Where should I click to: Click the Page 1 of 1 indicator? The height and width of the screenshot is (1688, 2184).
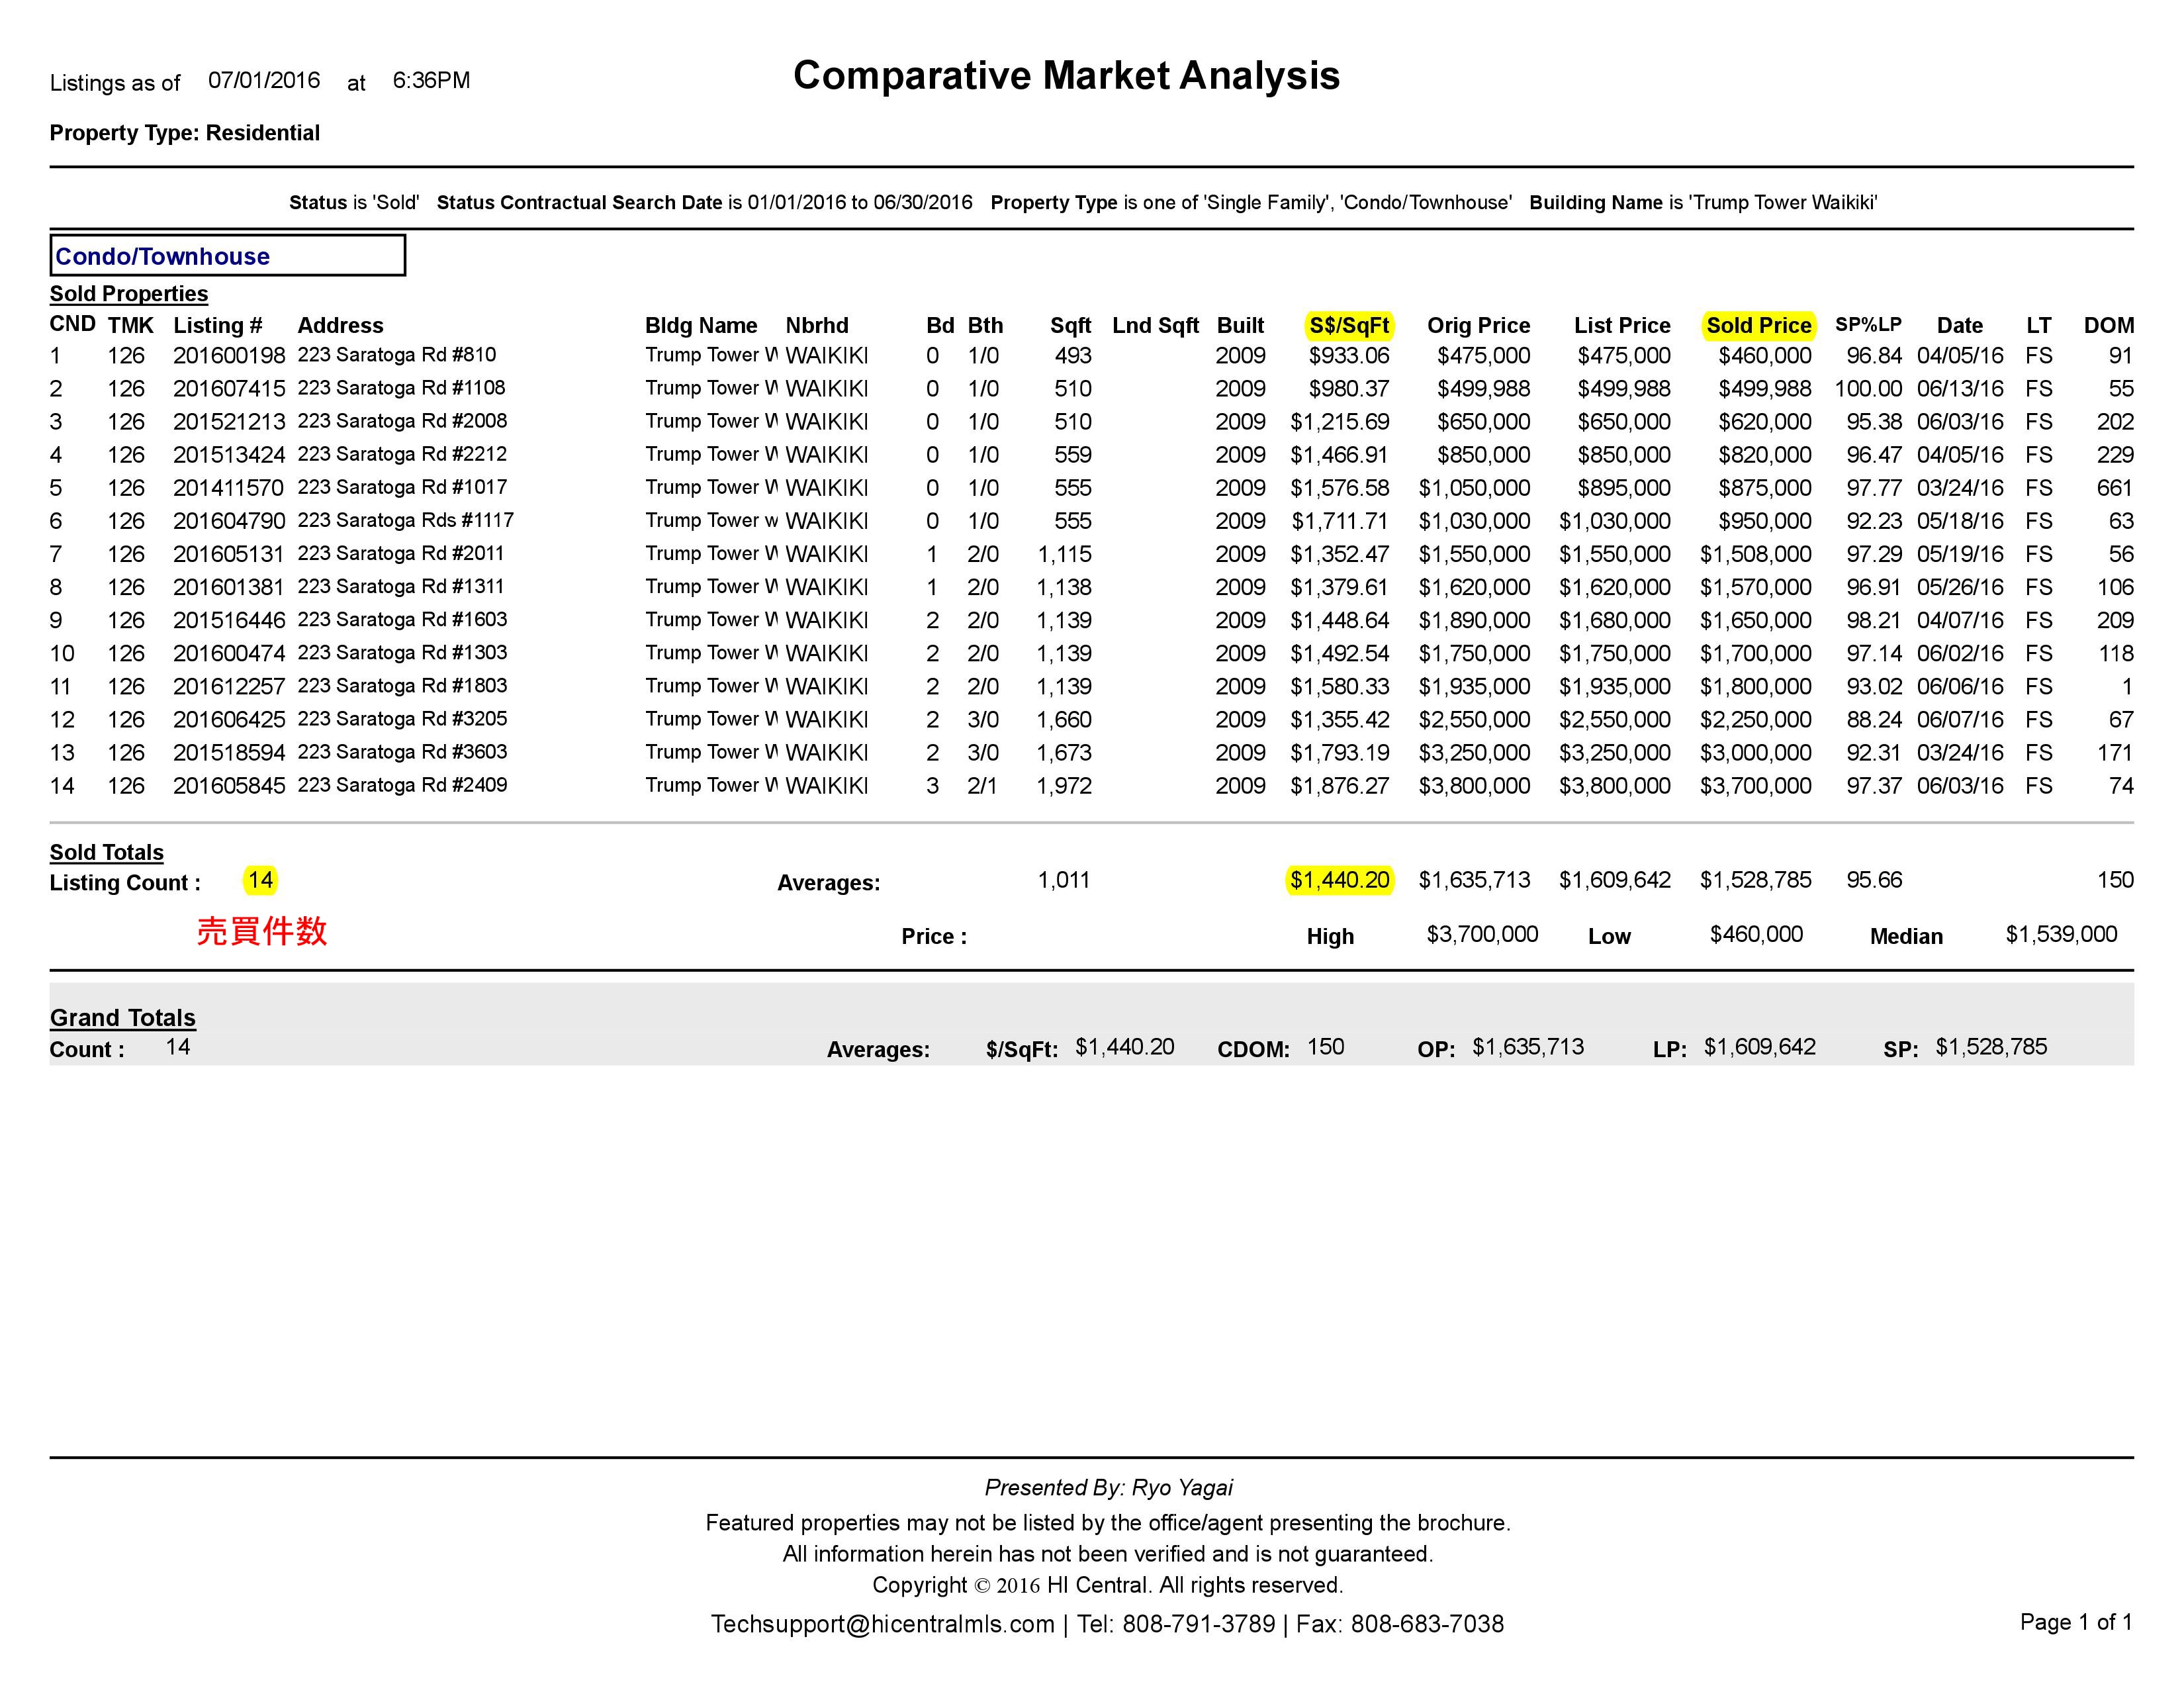(2076, 1622)
